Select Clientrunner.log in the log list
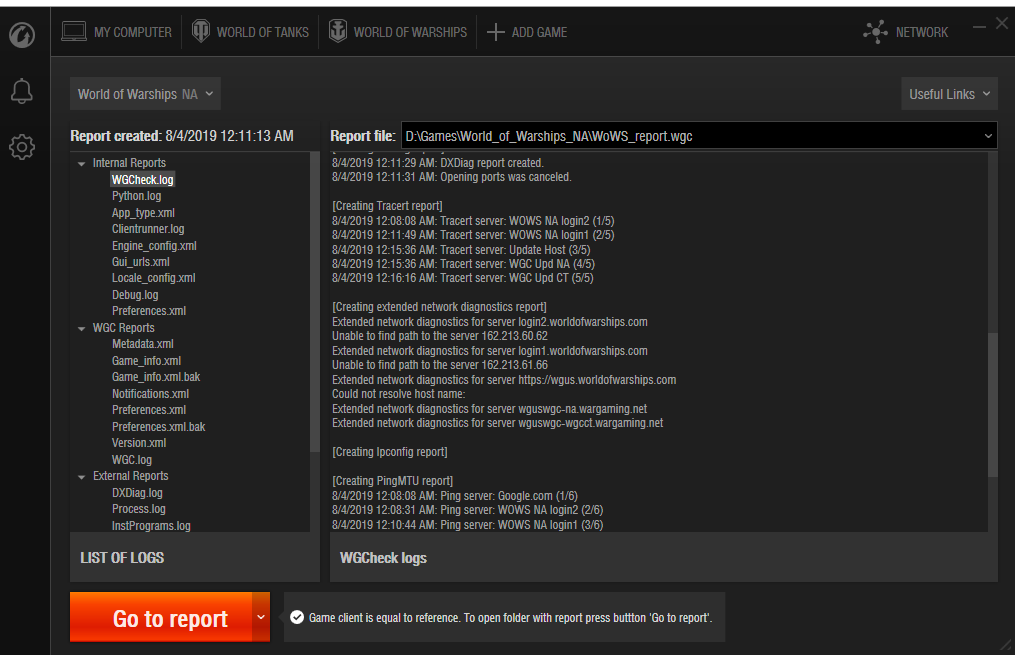The image size is (1015, 655). coord(148,229)
